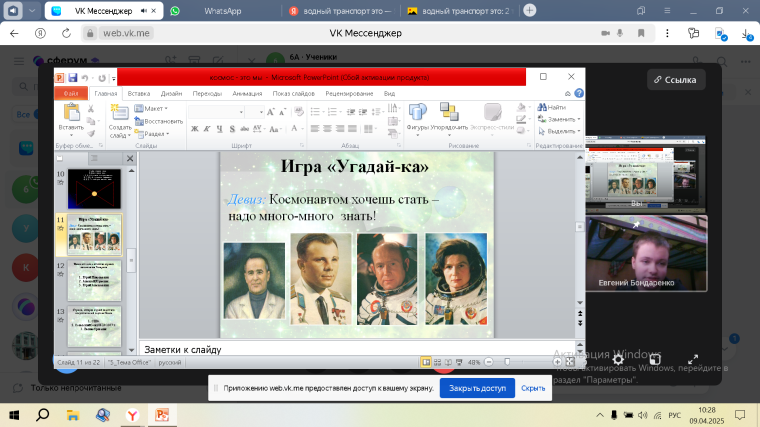The width and height of the screenshot is (760, 427).
Task: Switch to the Анимация ribbon tab
Action: coord(247,94)
